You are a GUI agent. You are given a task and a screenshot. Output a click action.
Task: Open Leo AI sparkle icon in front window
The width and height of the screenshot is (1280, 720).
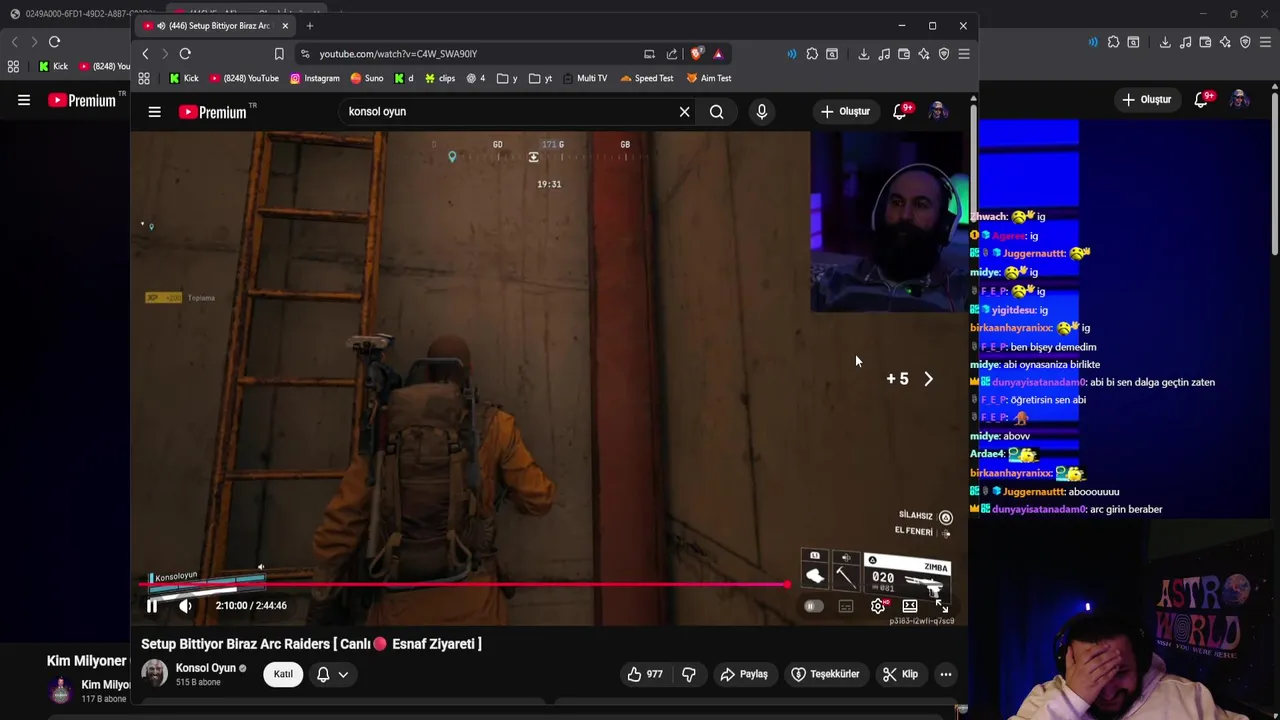coord(924,54)
